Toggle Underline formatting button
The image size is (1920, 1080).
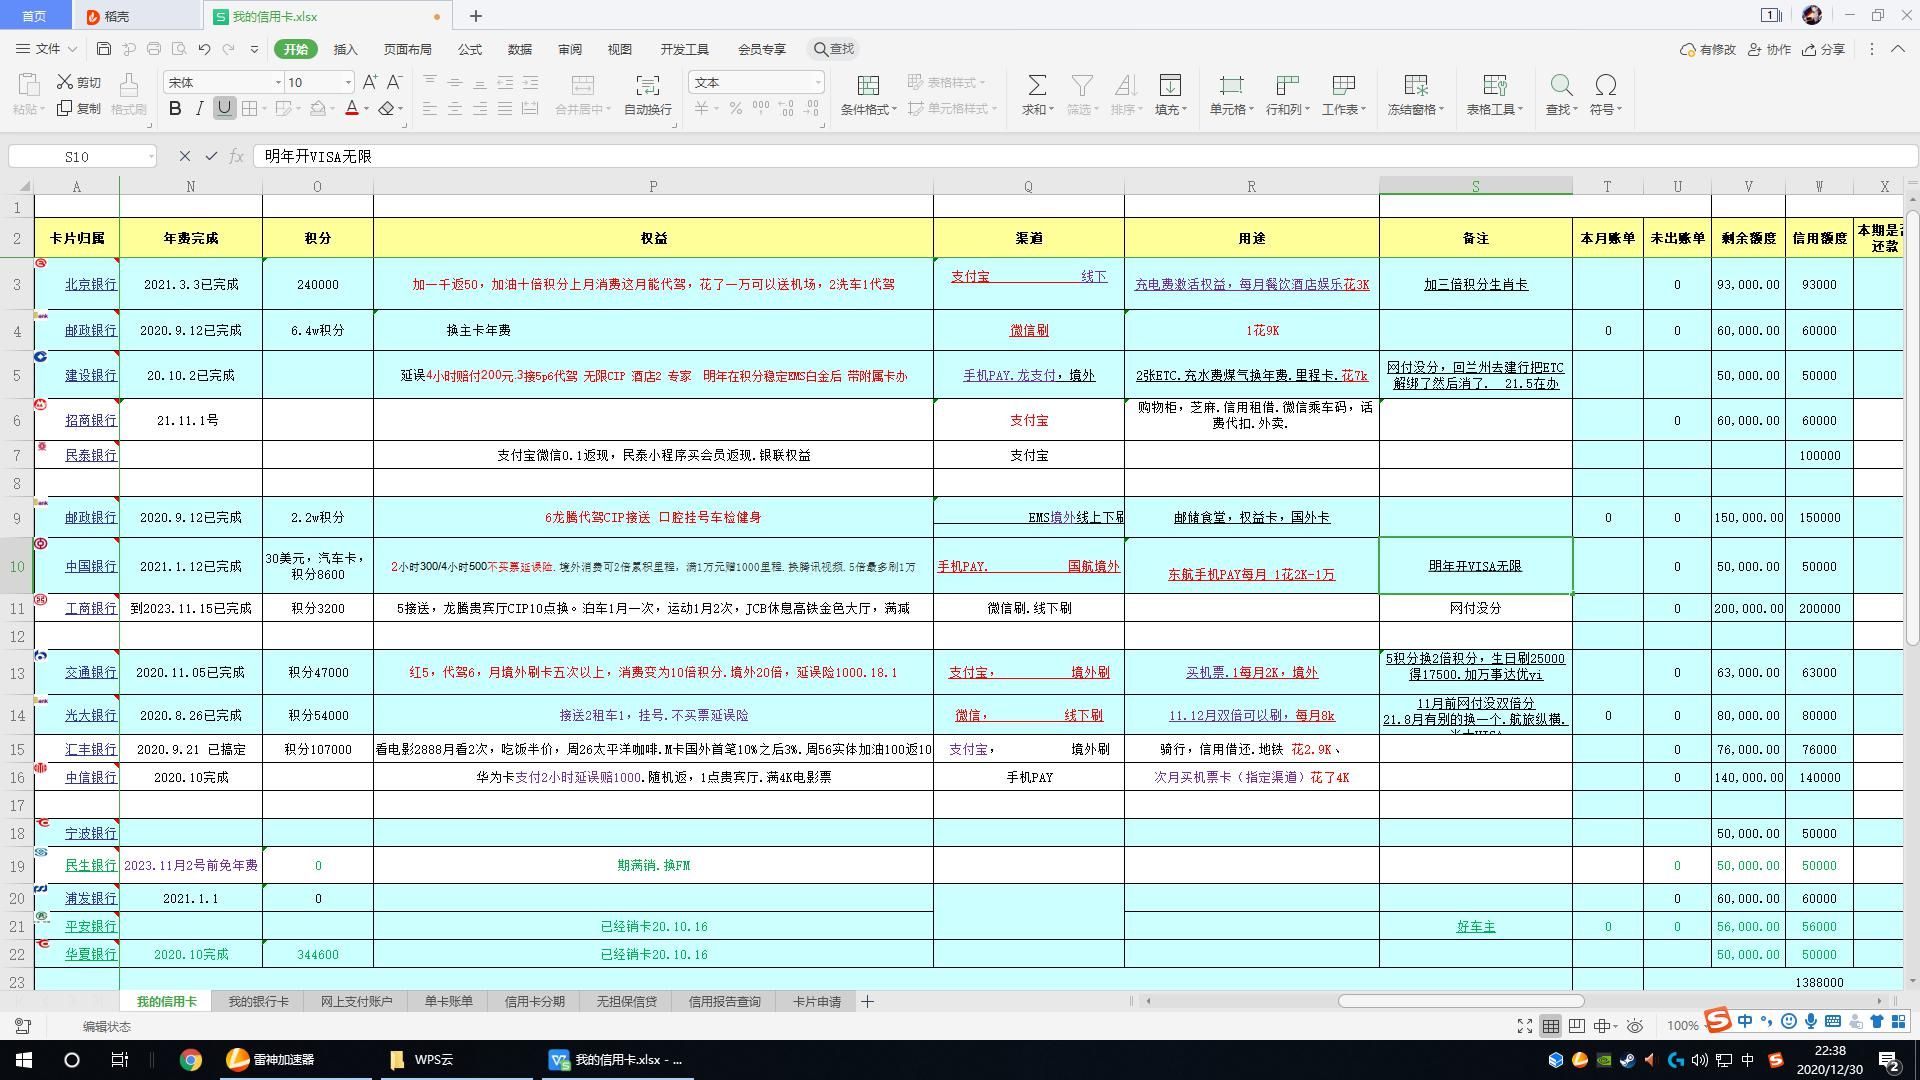coord(224,108)
